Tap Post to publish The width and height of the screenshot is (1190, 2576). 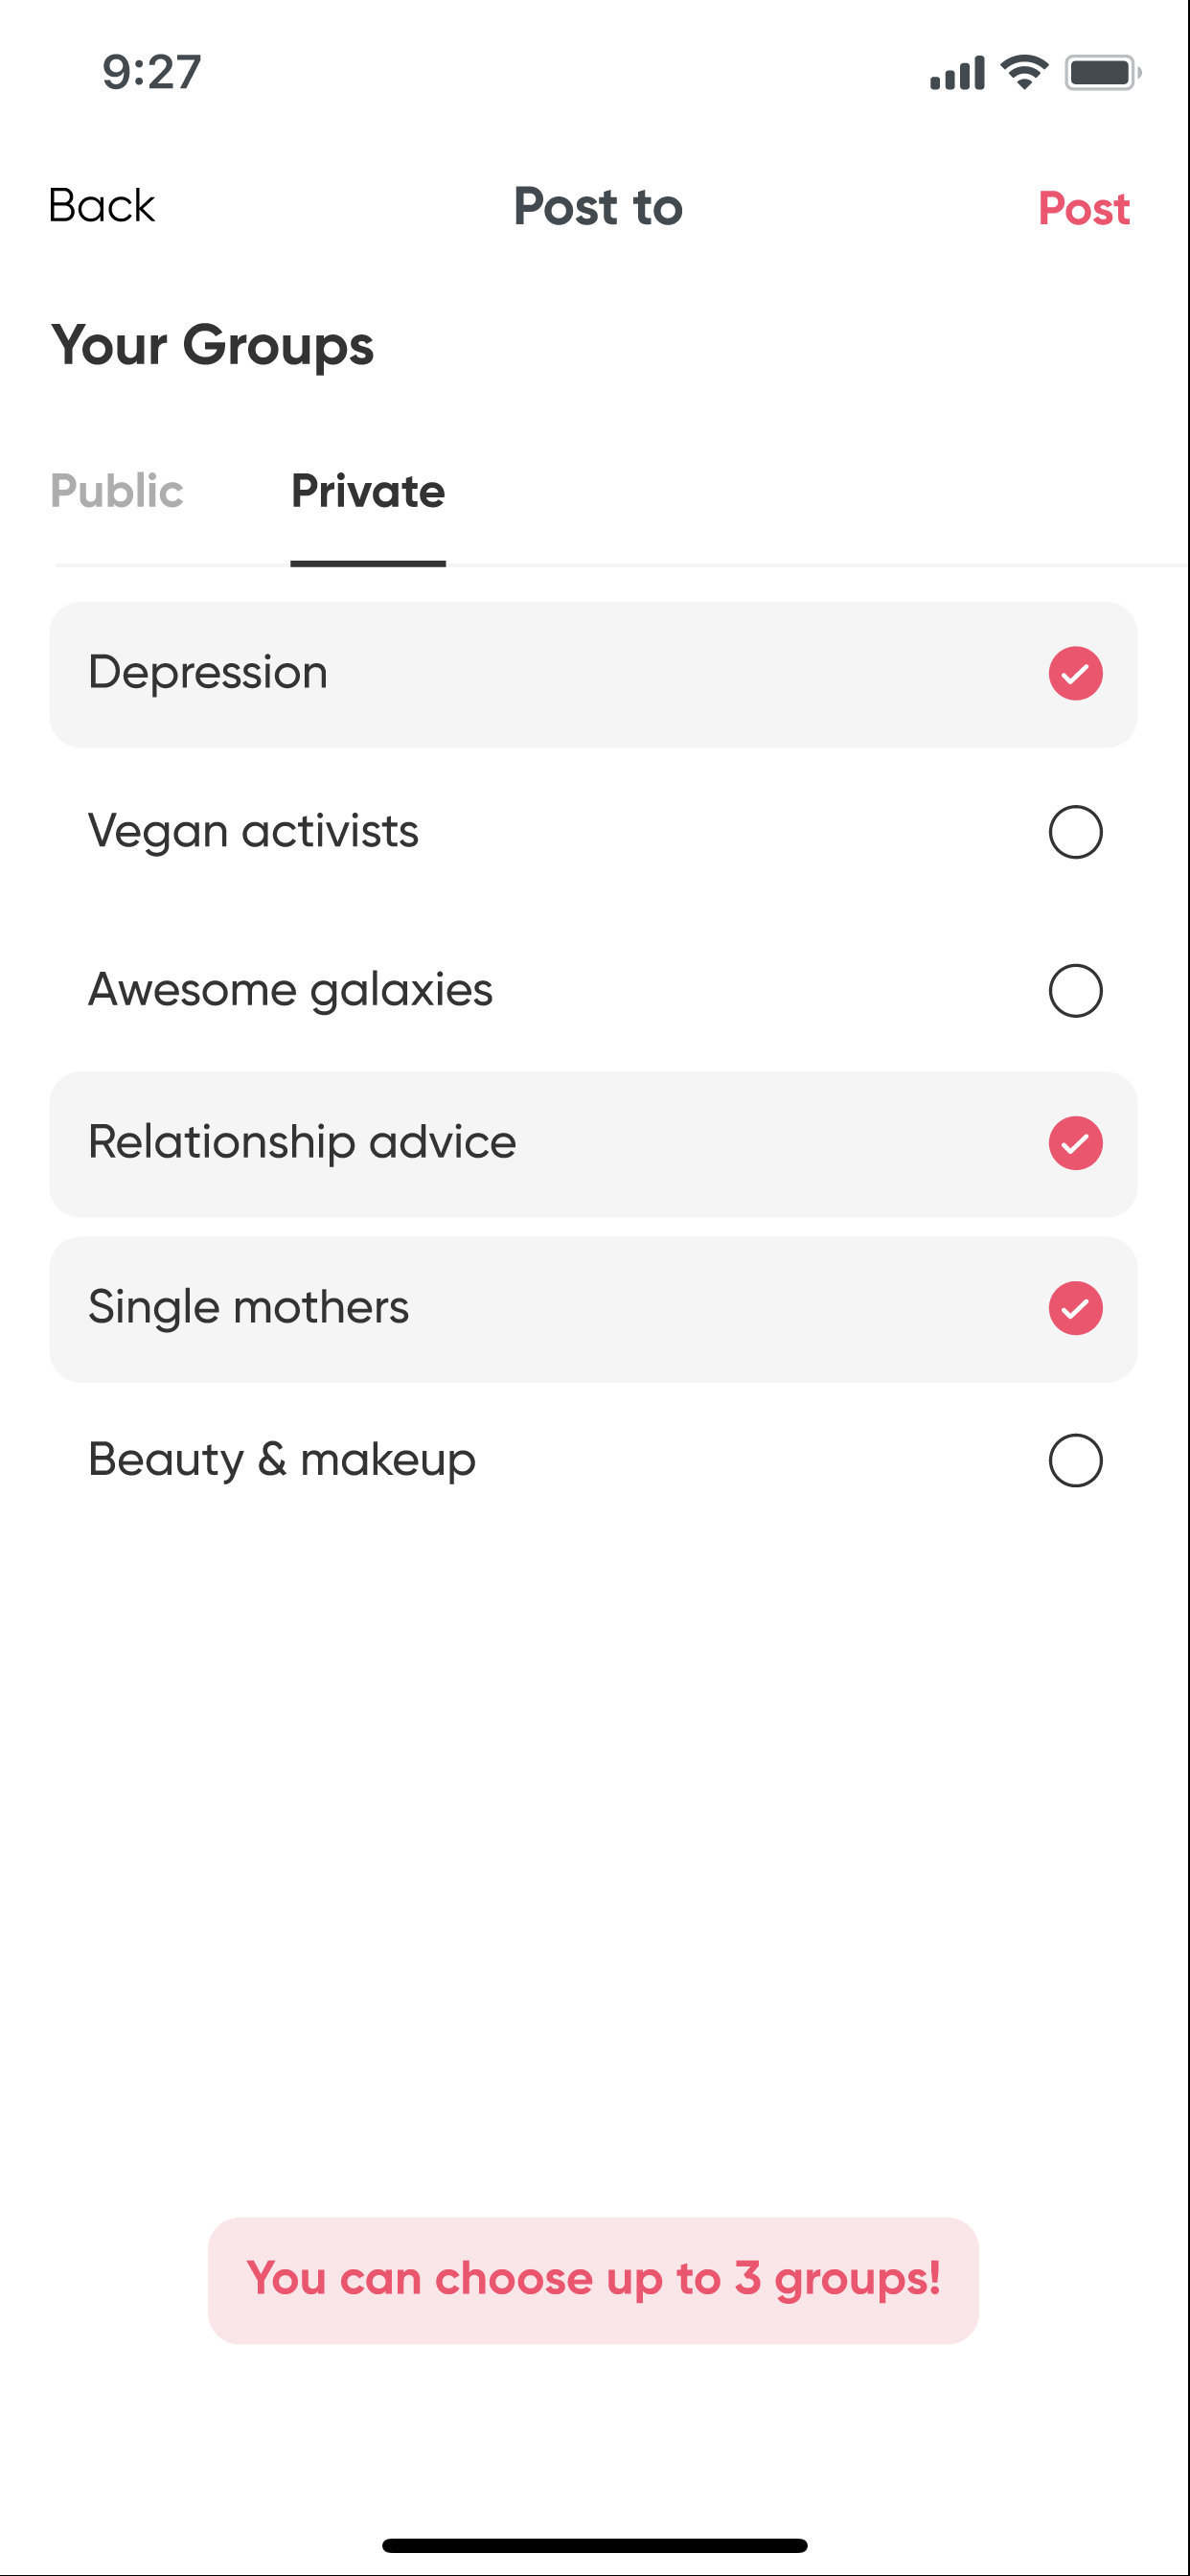pyautogui.click(x=1083, y=208)
